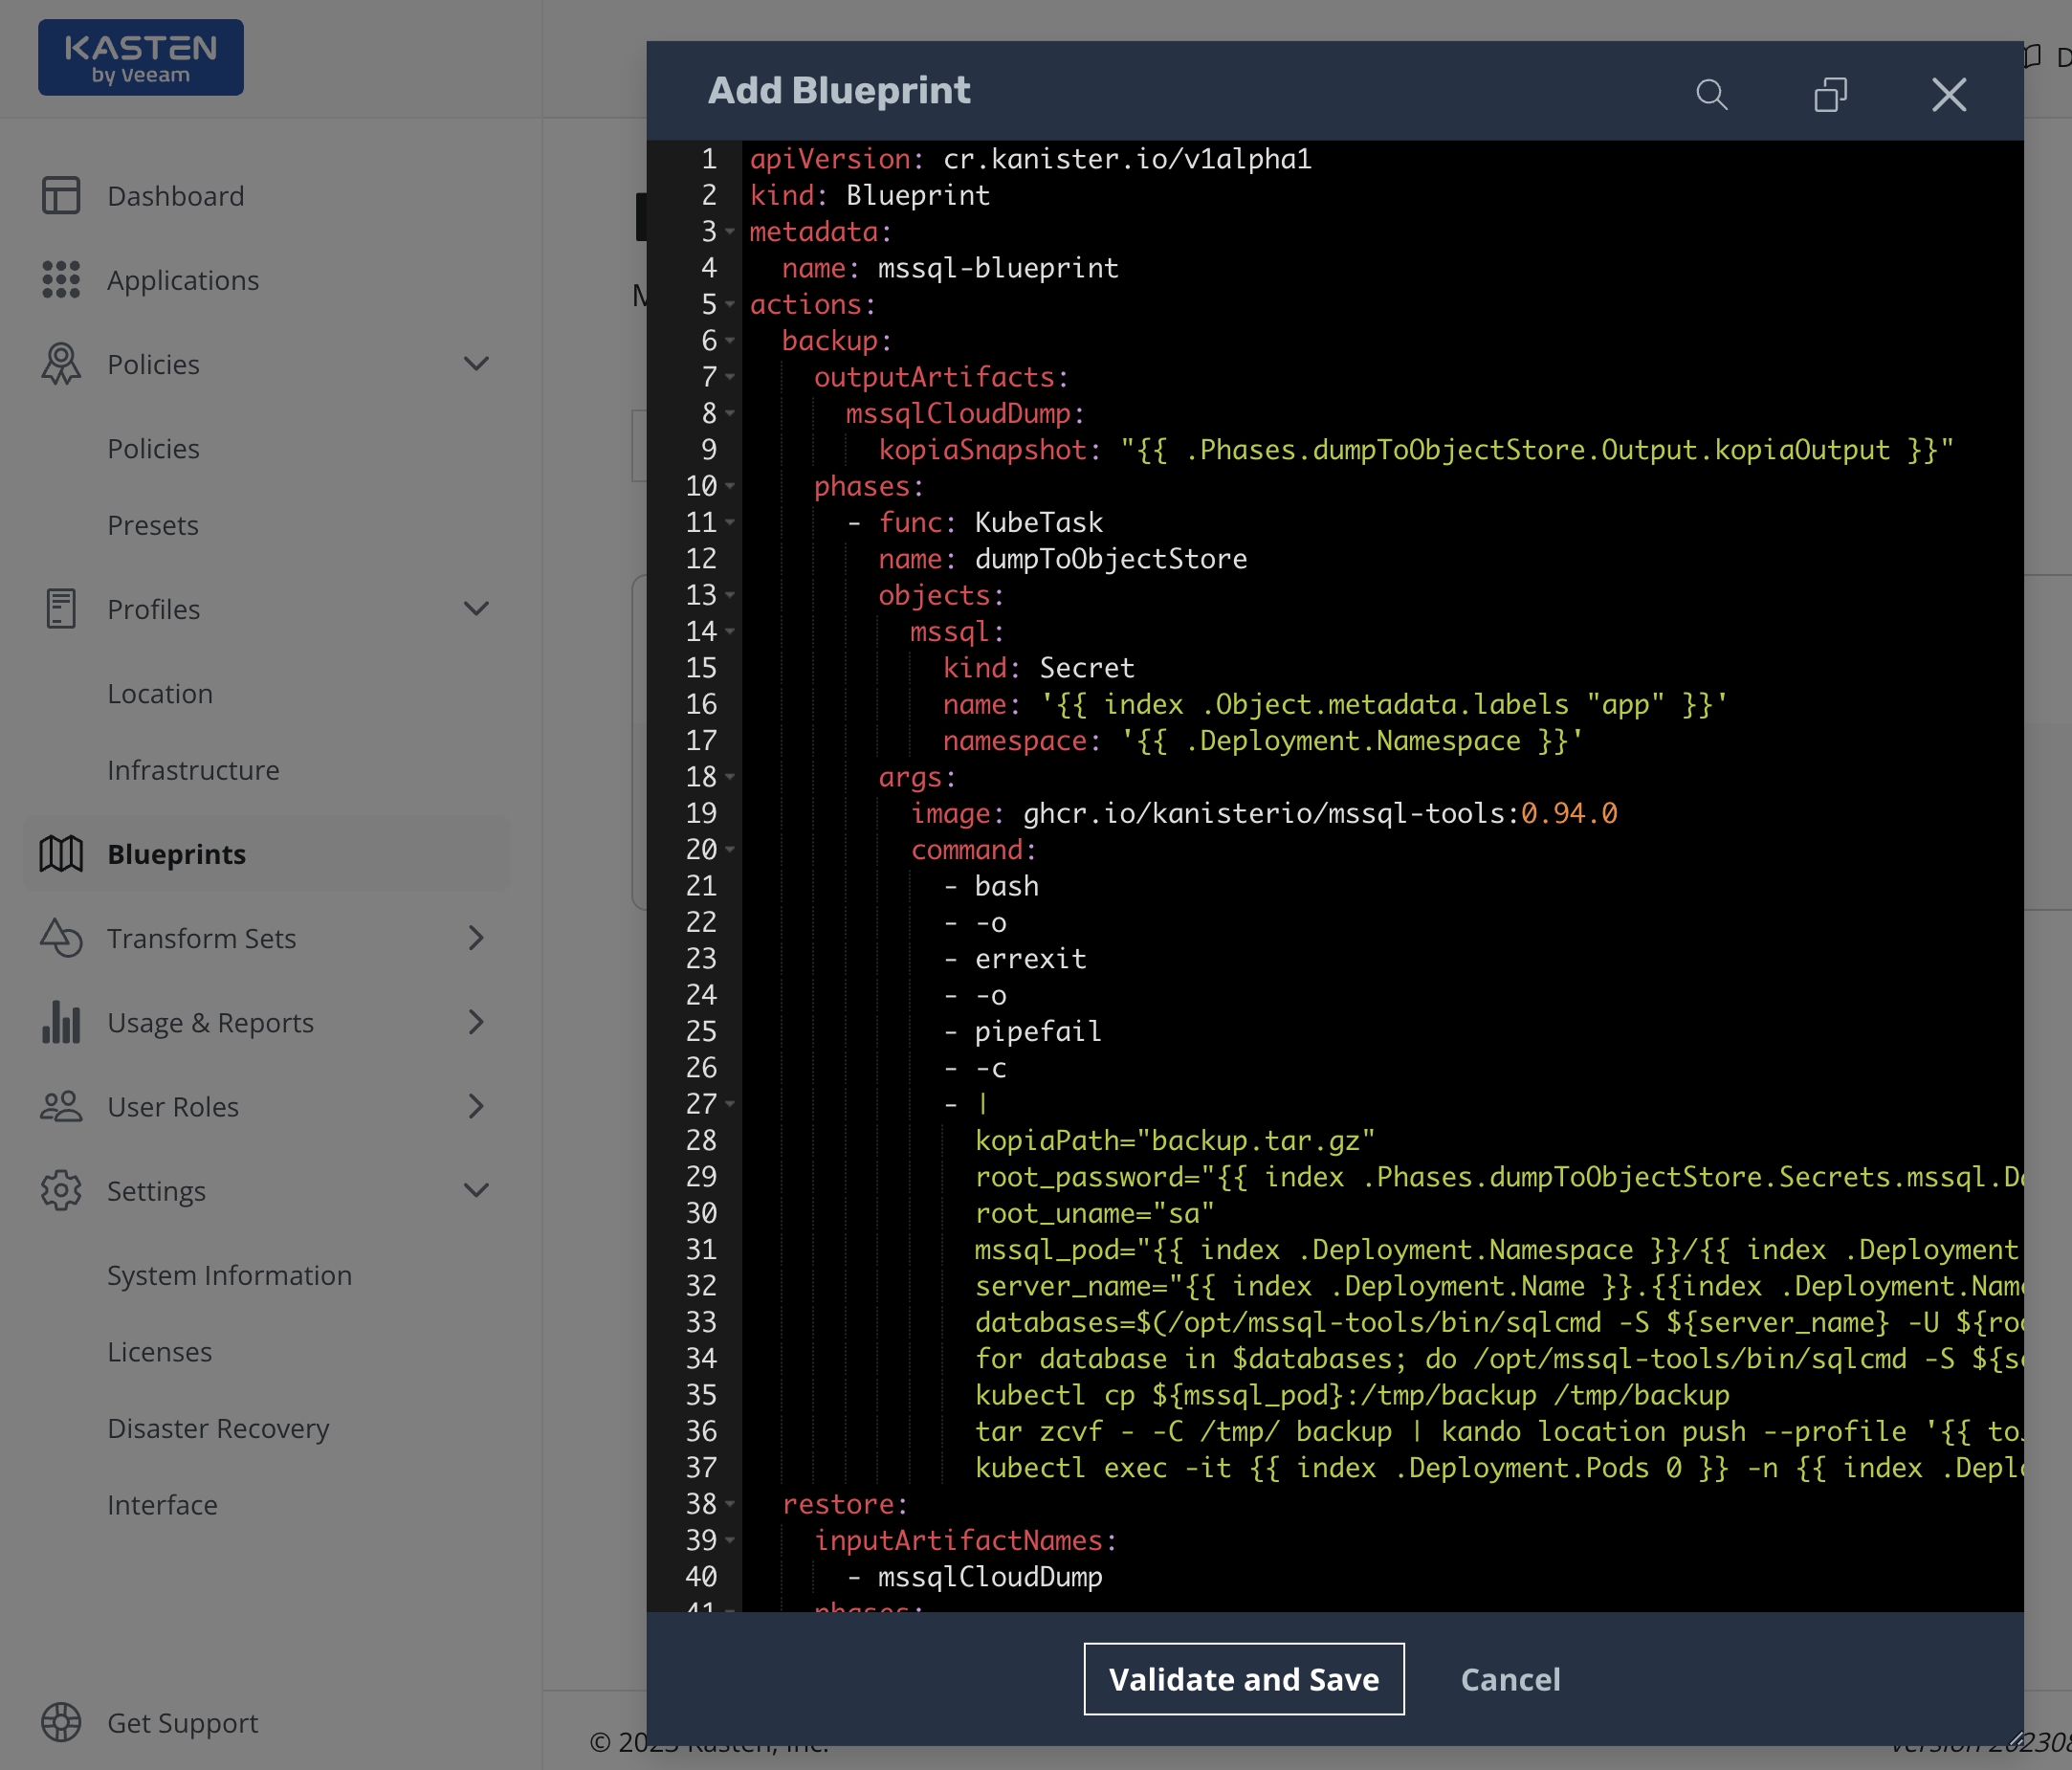Image resolution: width=2072 pixels, height=1770 pixels.
Task: Click the copy-to-clipboard icon in dialog header
Action: (x=1830, y=95)
